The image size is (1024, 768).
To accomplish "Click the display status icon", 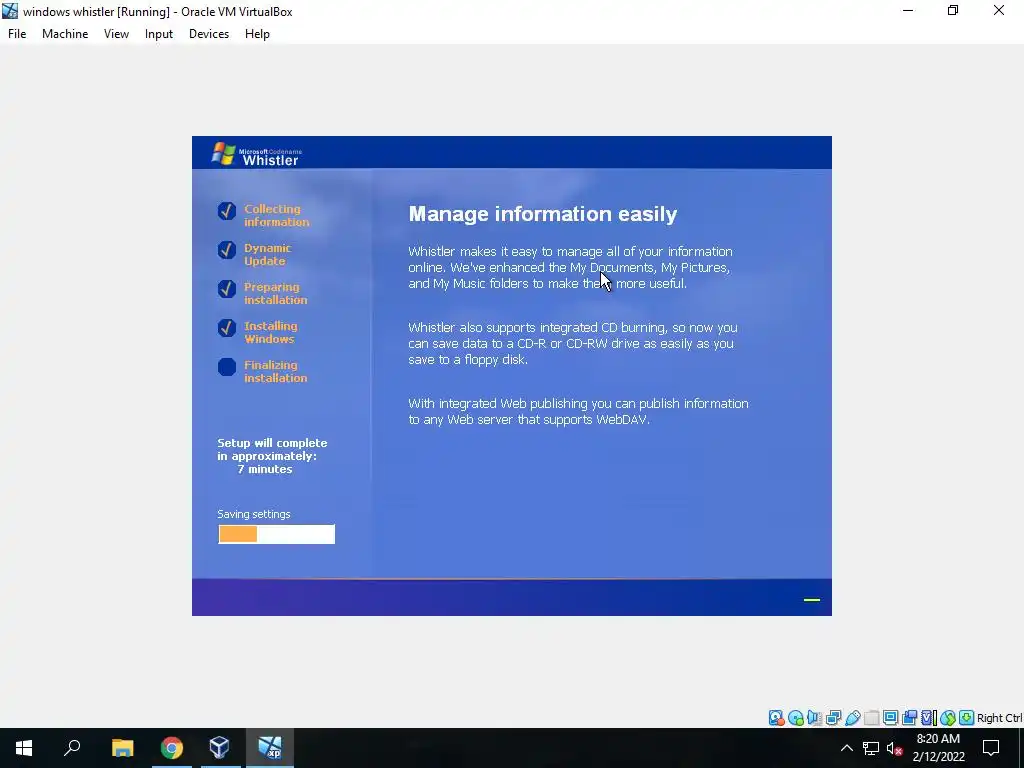I will click(x=890, y=718).
